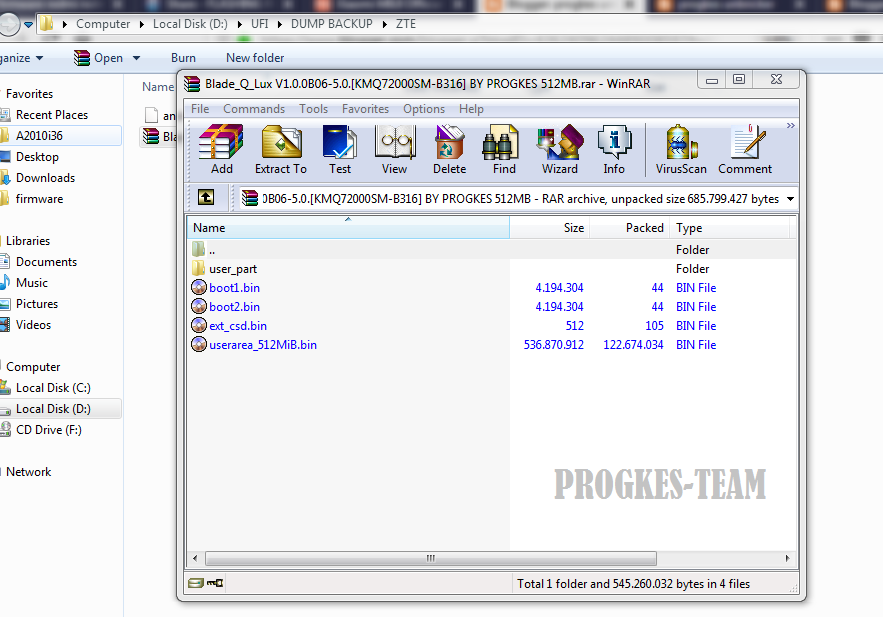Open the archive path dropdown arrow

pos(791,199)
